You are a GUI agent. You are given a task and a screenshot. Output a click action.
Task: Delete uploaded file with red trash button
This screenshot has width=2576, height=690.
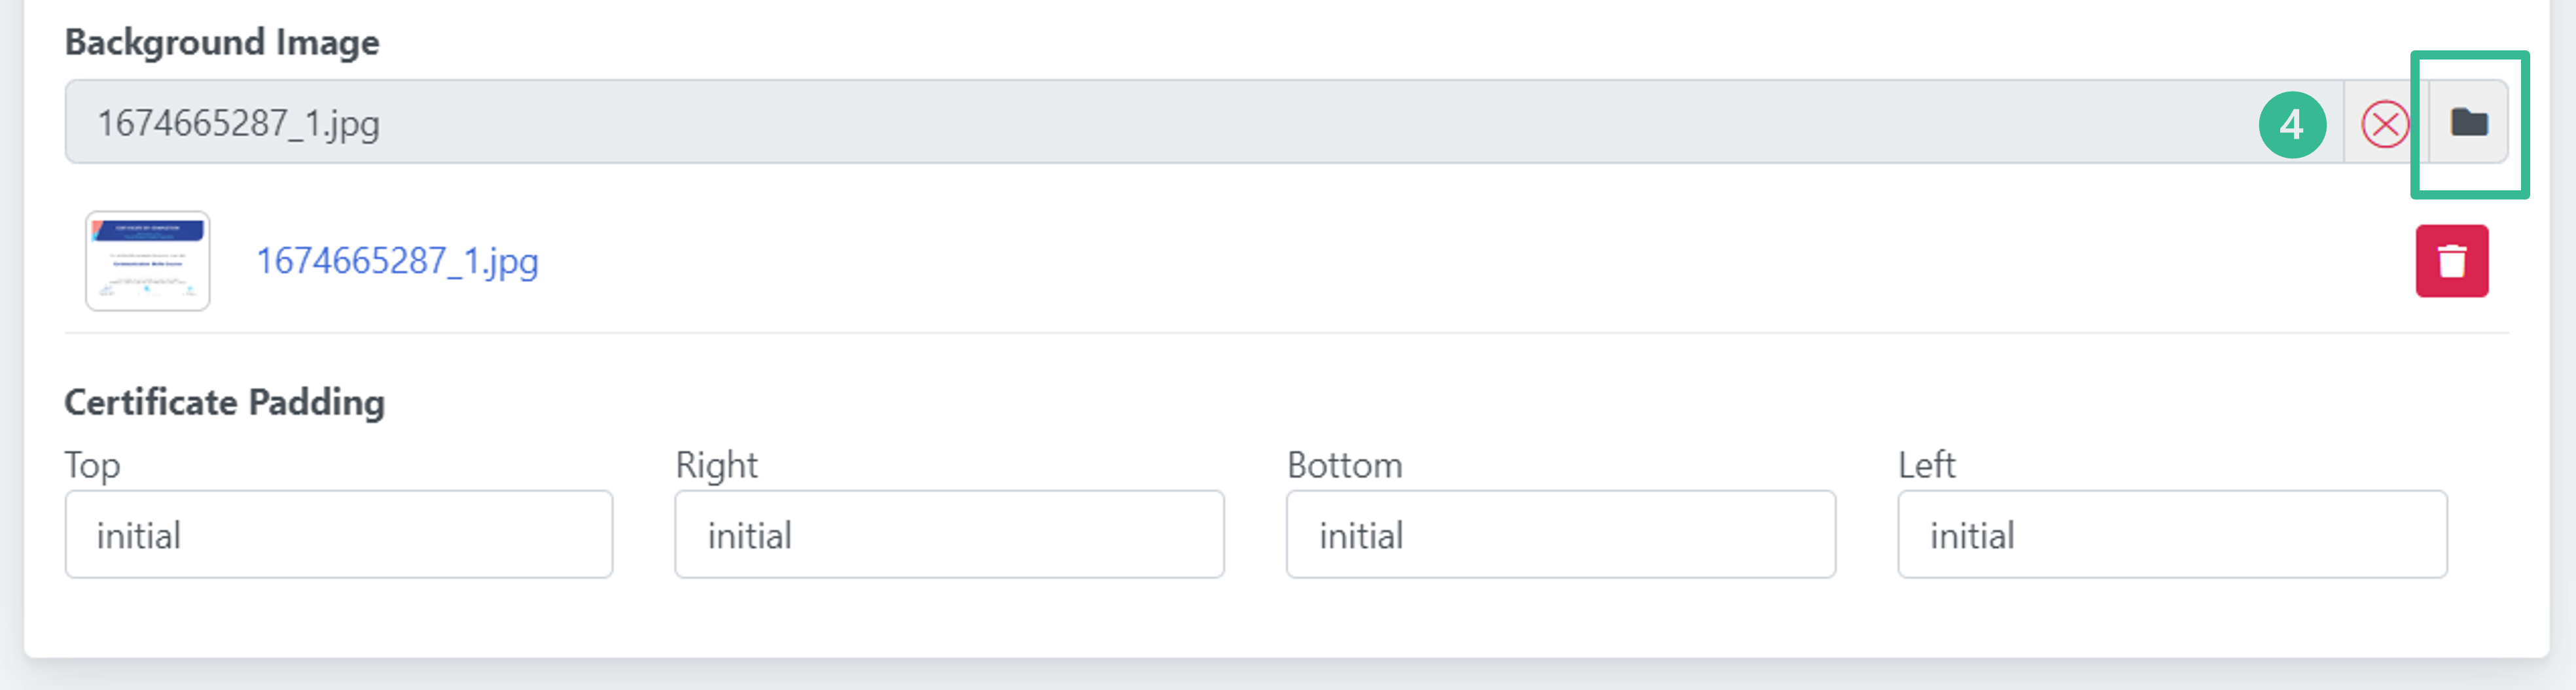pos(2451,261)
